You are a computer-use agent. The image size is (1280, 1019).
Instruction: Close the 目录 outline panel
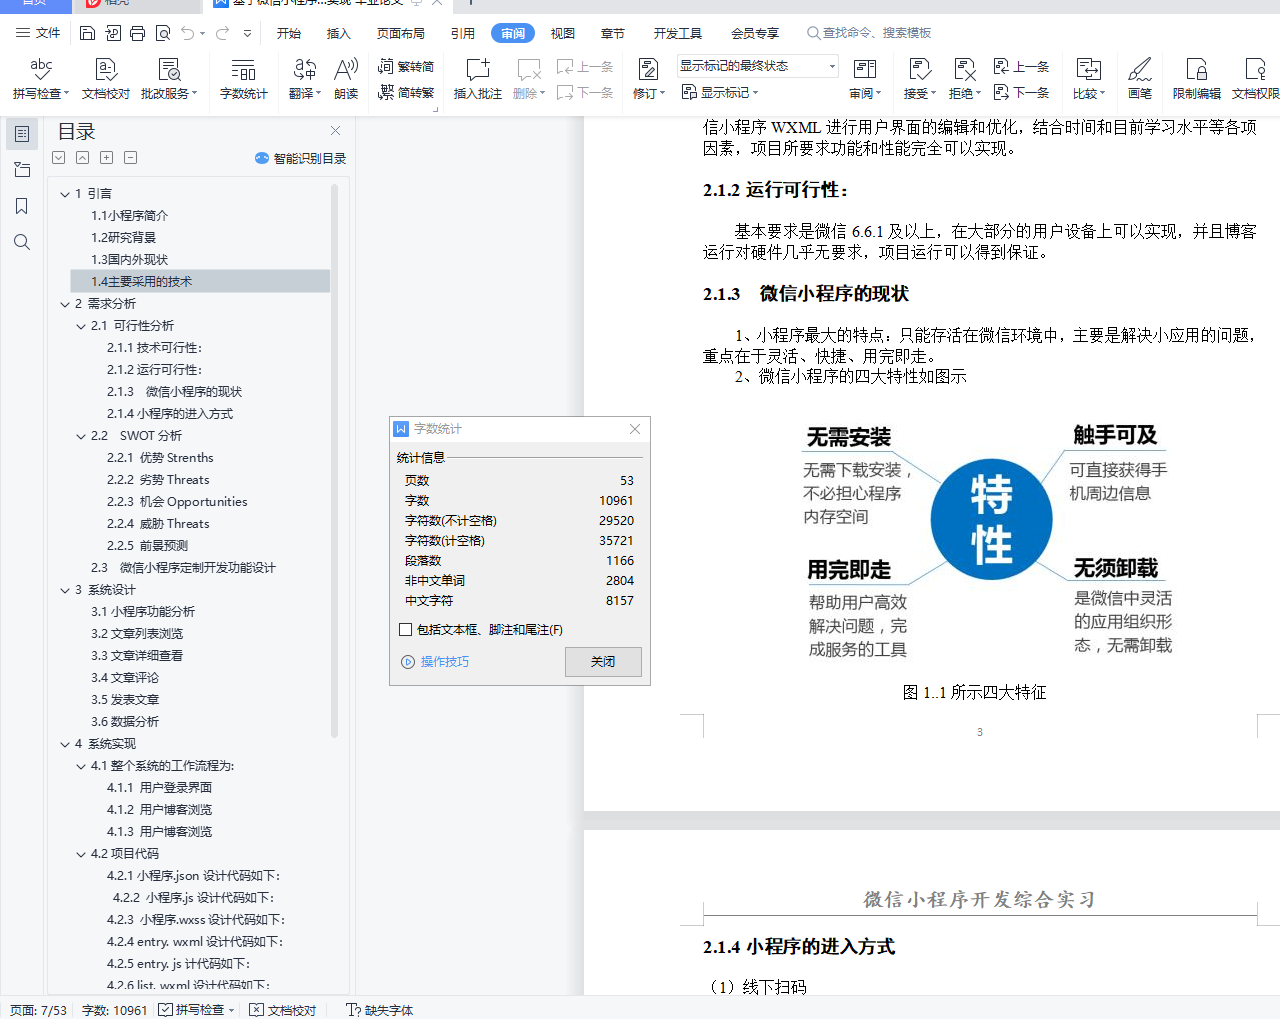click(336, 131)
